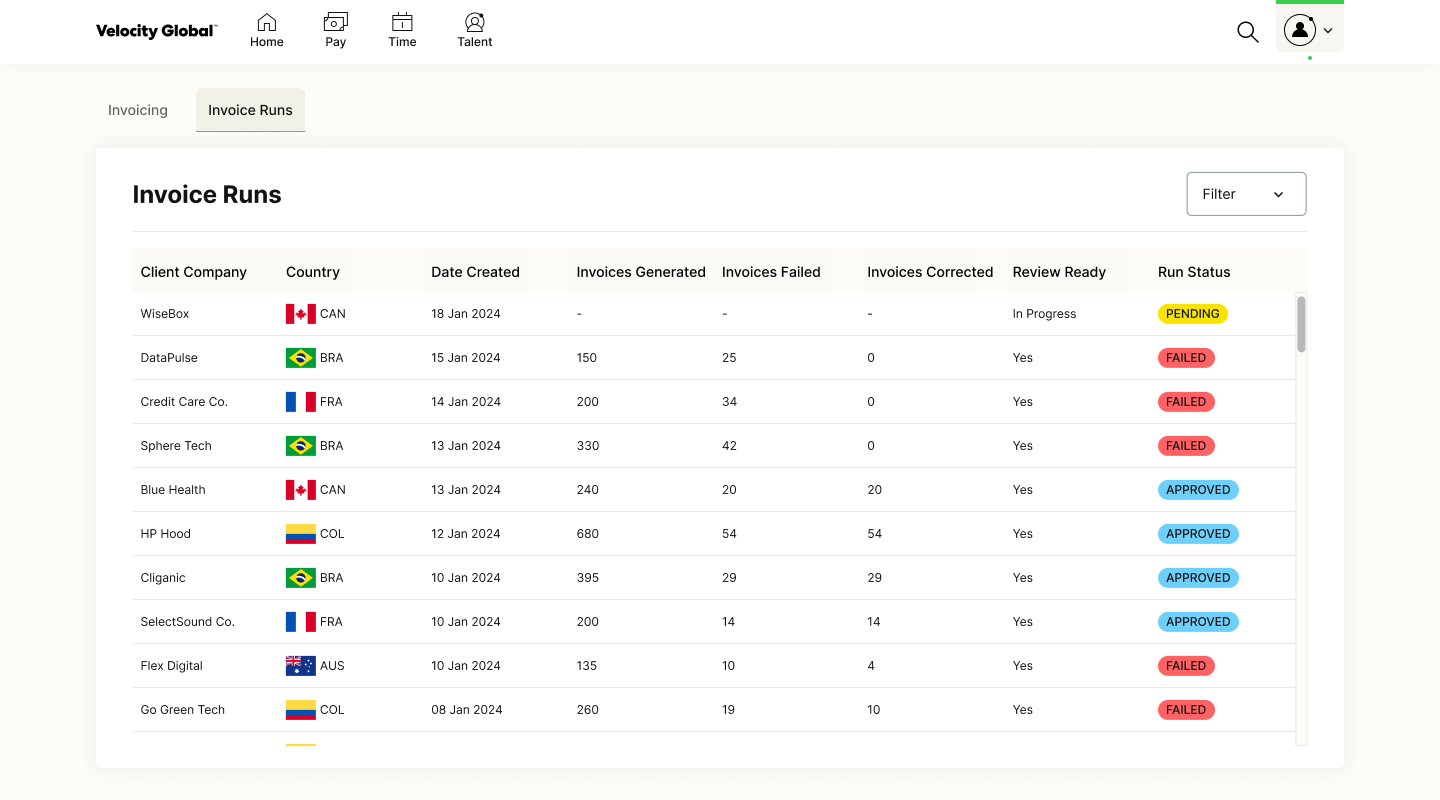Click the Canada flag in Blue Health row

301,490
